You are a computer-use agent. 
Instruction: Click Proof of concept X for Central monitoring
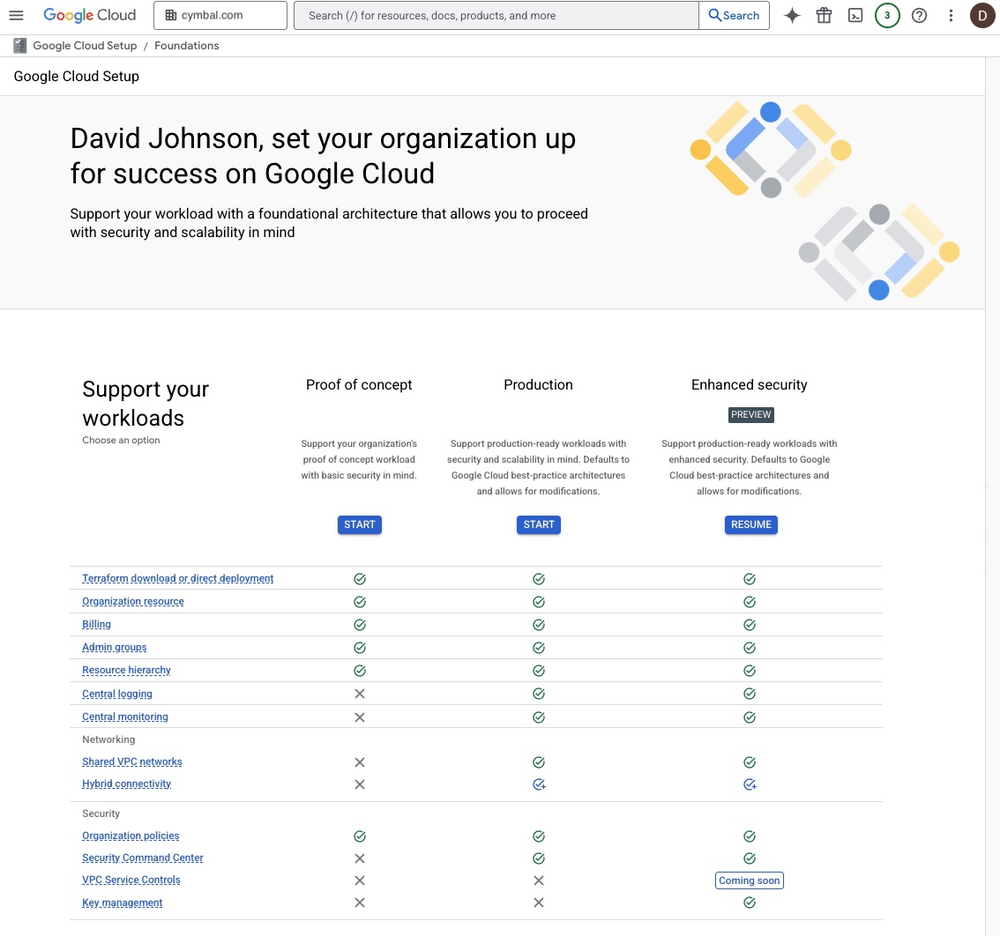(x=360, y=717)
